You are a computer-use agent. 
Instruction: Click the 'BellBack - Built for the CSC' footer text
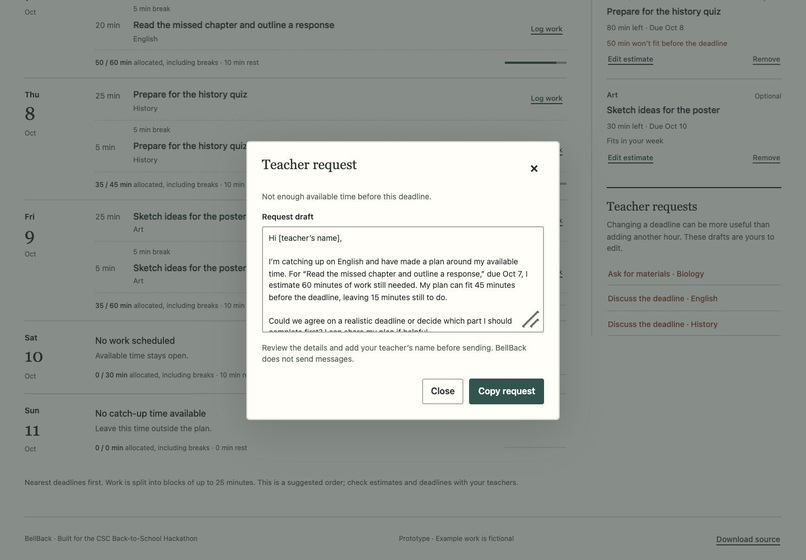(x=111, y=539)
